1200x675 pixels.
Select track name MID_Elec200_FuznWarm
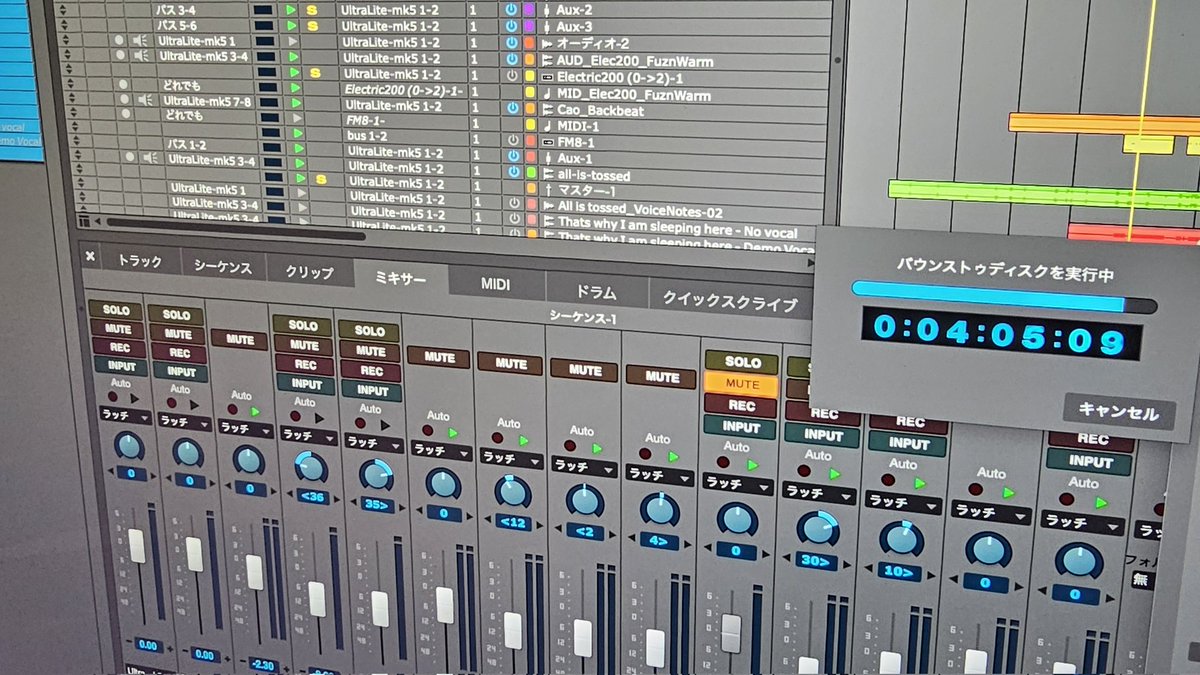634,95
